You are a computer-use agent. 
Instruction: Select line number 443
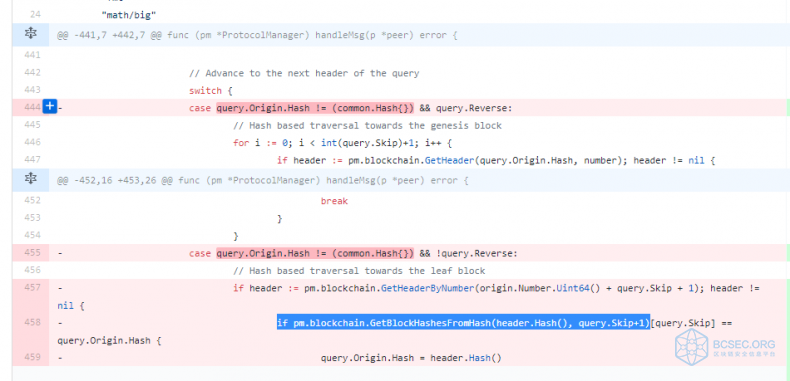click(x=32, y=90)
